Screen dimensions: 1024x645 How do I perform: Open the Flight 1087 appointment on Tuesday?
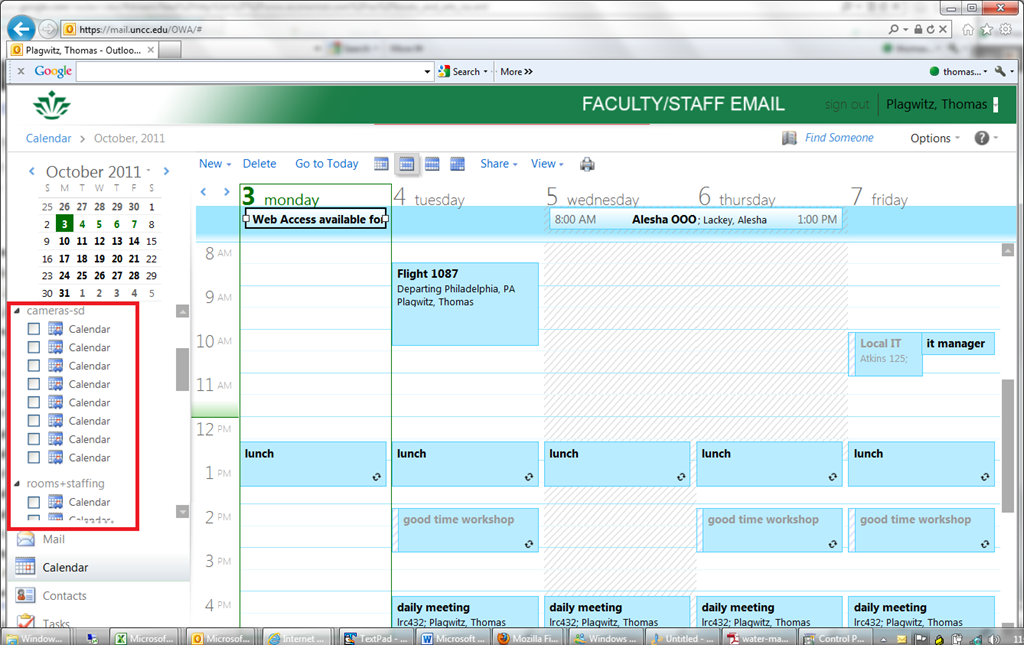tap(465, 303)
